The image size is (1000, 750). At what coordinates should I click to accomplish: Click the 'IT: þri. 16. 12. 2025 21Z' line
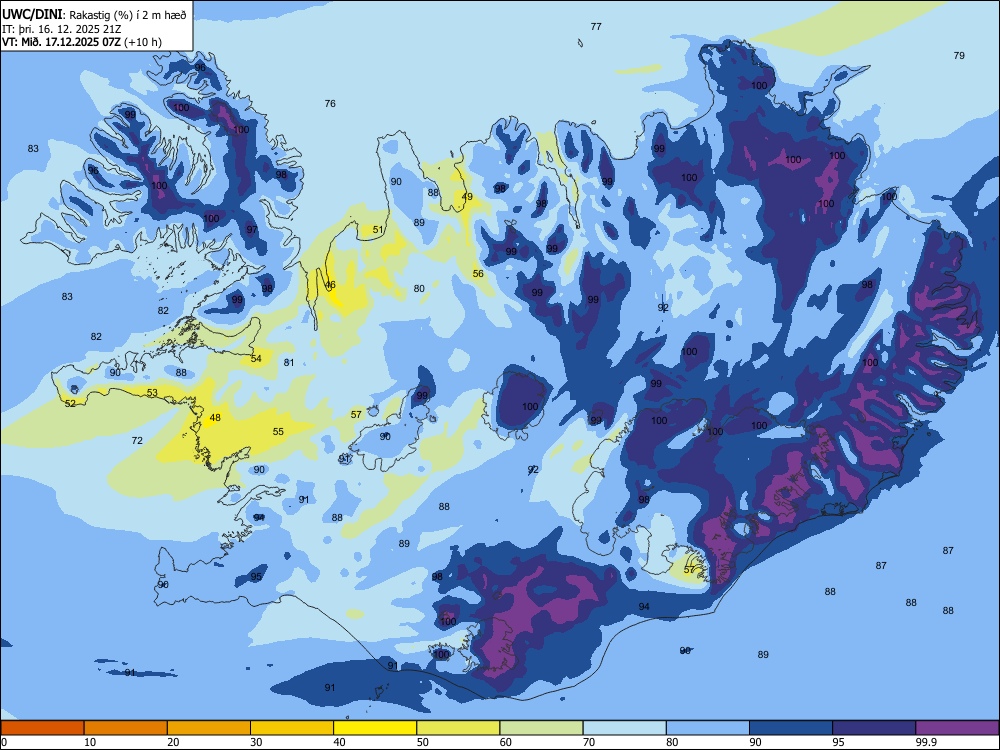pos(62,29)
